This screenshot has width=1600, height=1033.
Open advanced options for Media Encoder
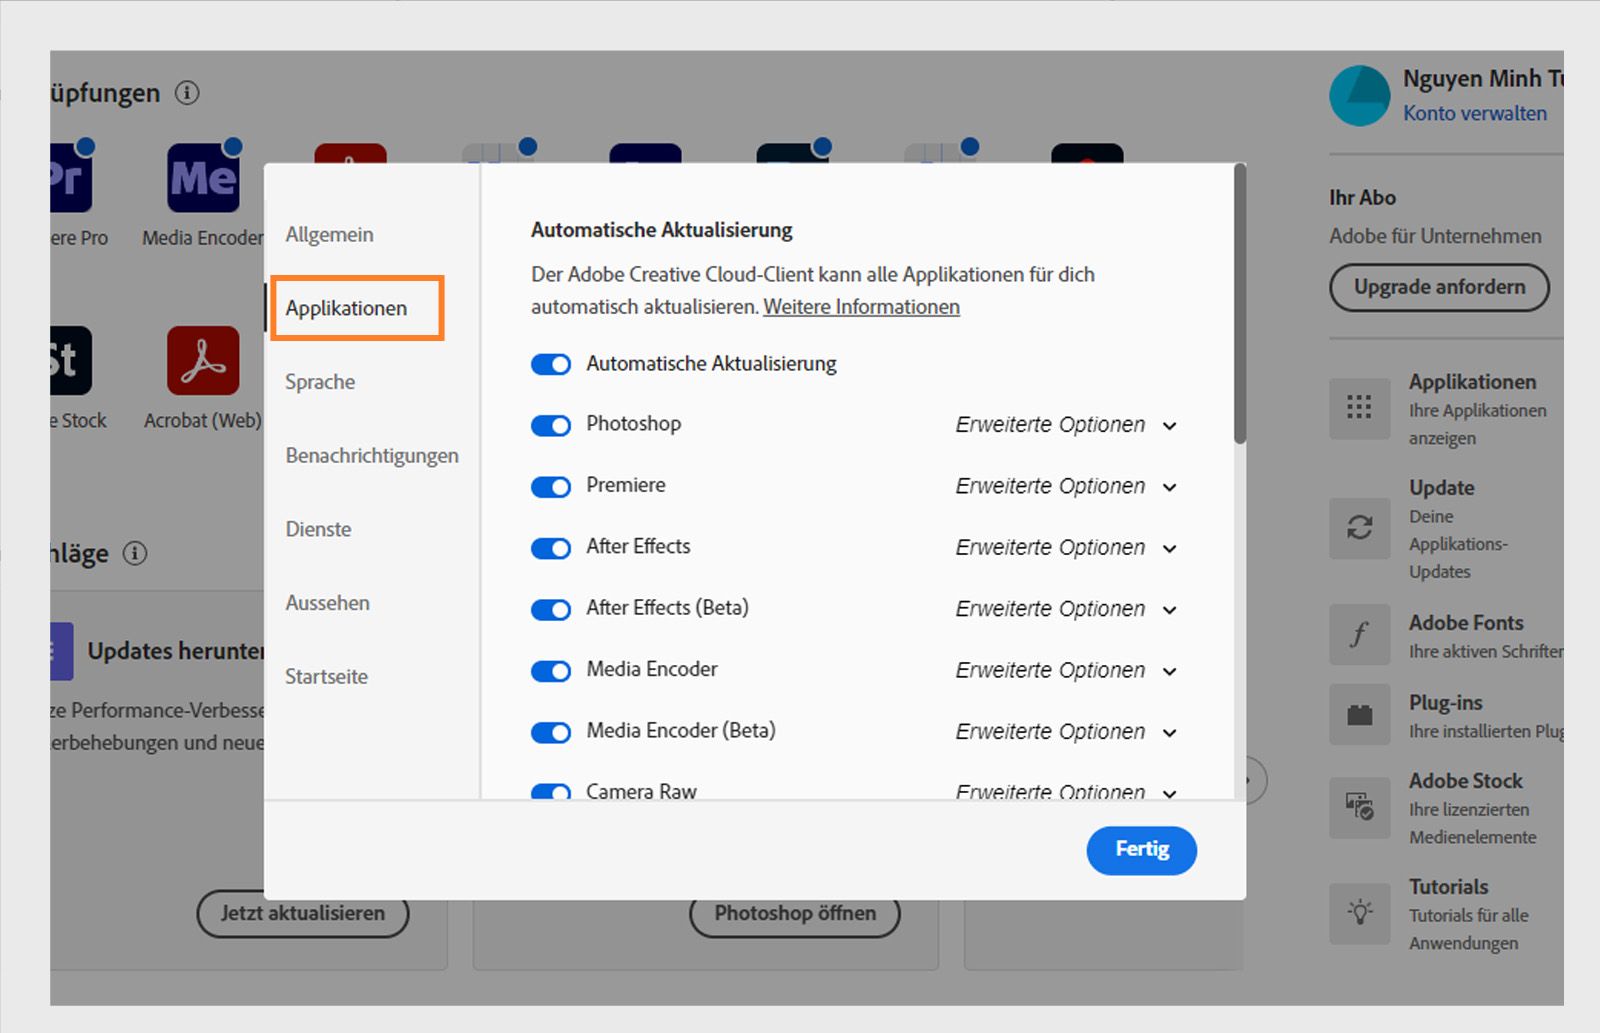[x=1065, y=670]
